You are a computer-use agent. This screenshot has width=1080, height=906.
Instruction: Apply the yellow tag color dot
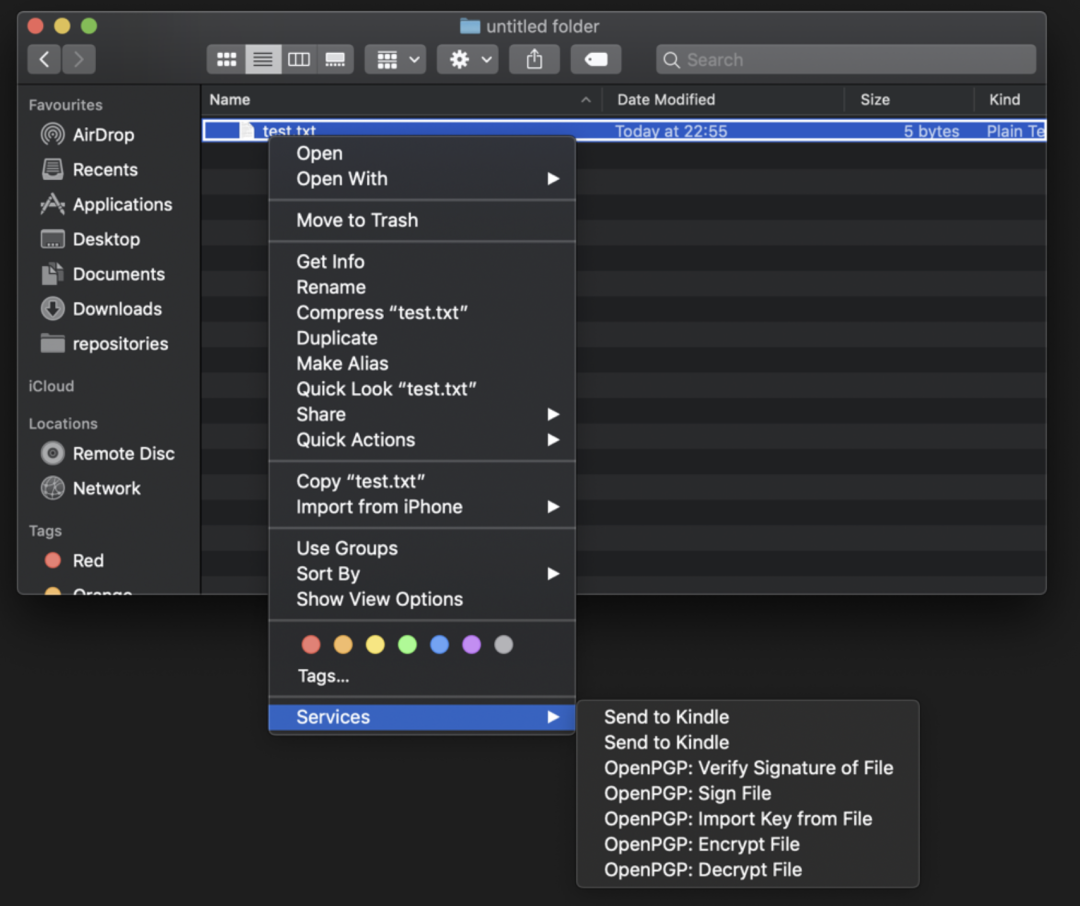375,644
